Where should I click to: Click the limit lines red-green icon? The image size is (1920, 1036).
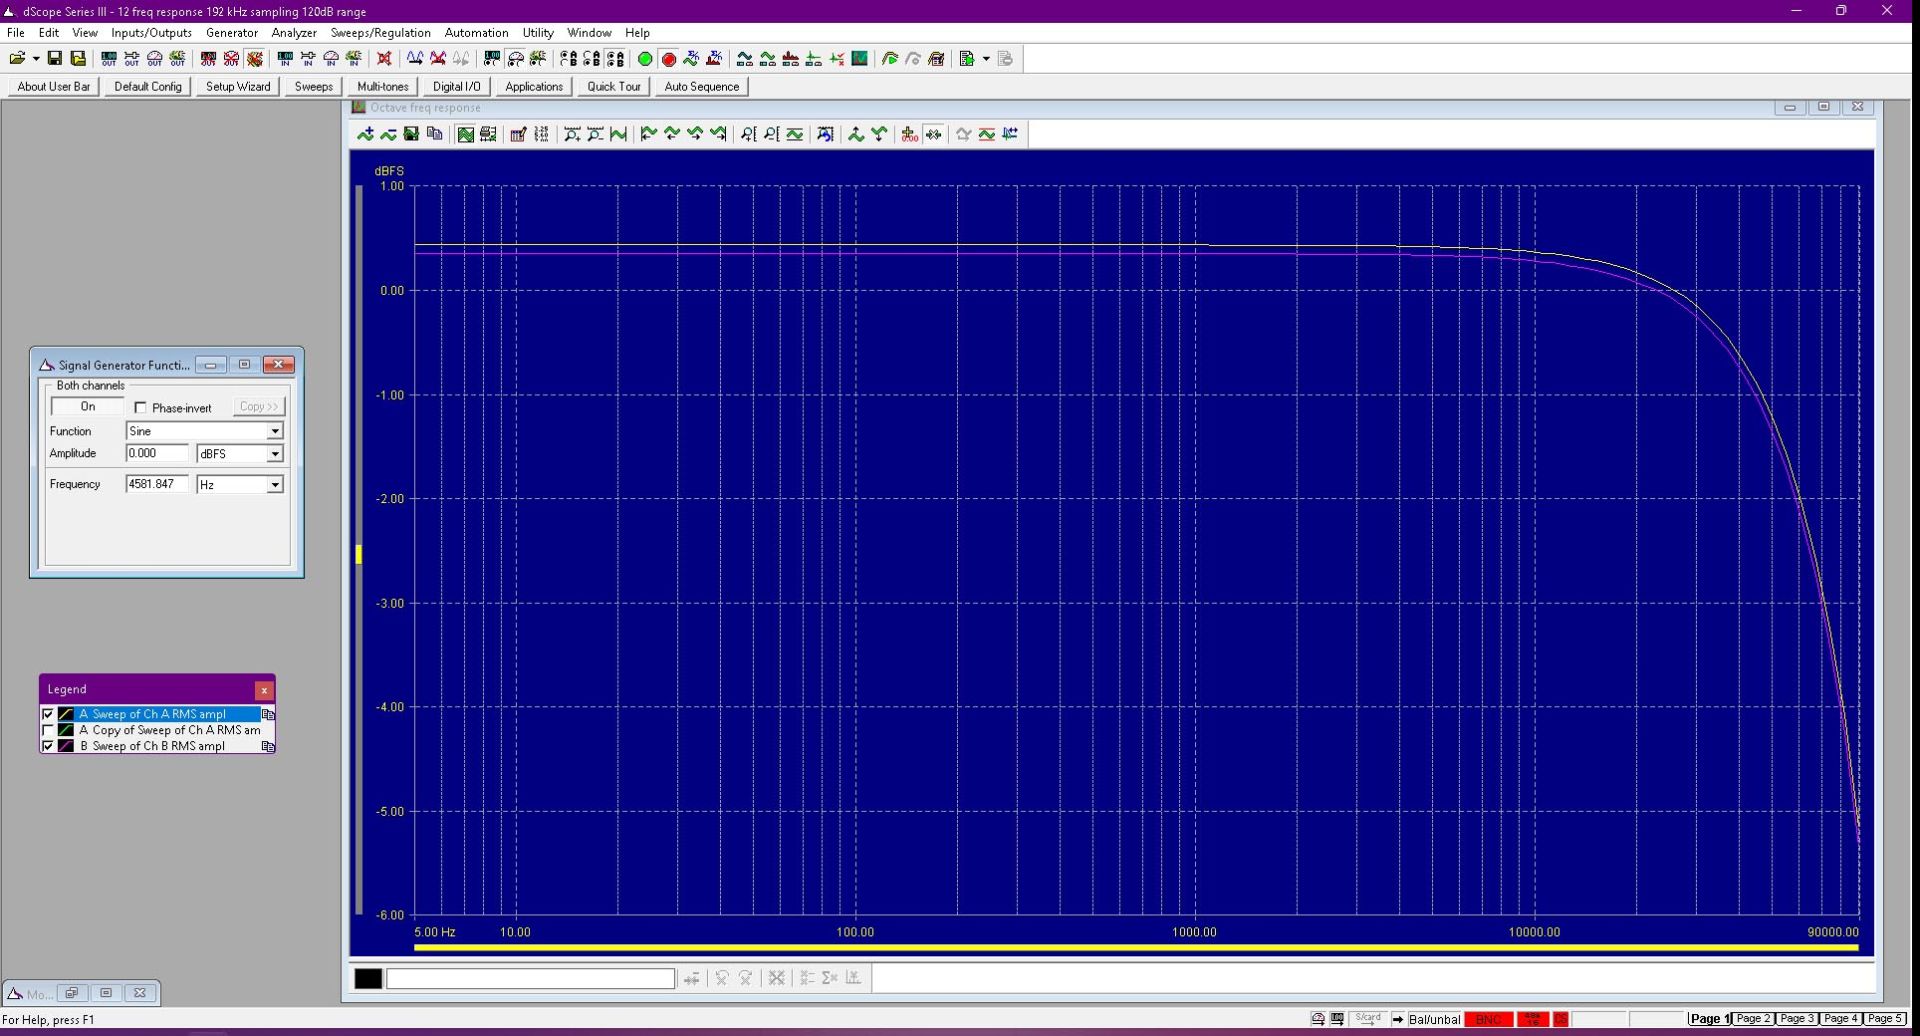click(987, 134)
